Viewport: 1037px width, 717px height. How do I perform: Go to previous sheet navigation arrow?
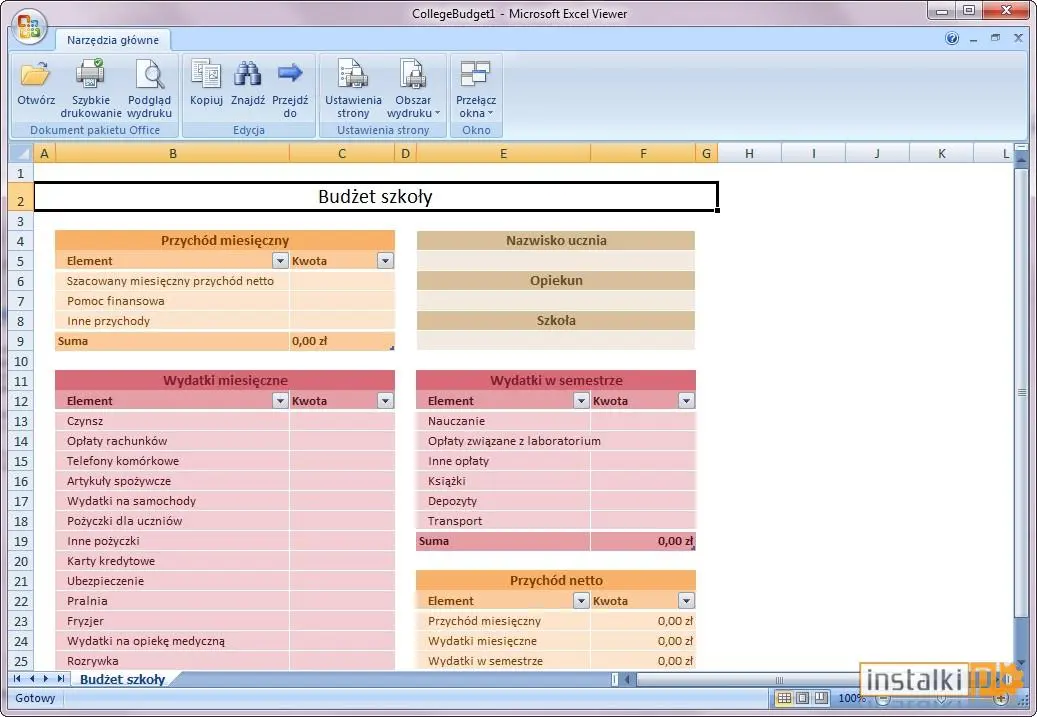(x=32, y=679)
